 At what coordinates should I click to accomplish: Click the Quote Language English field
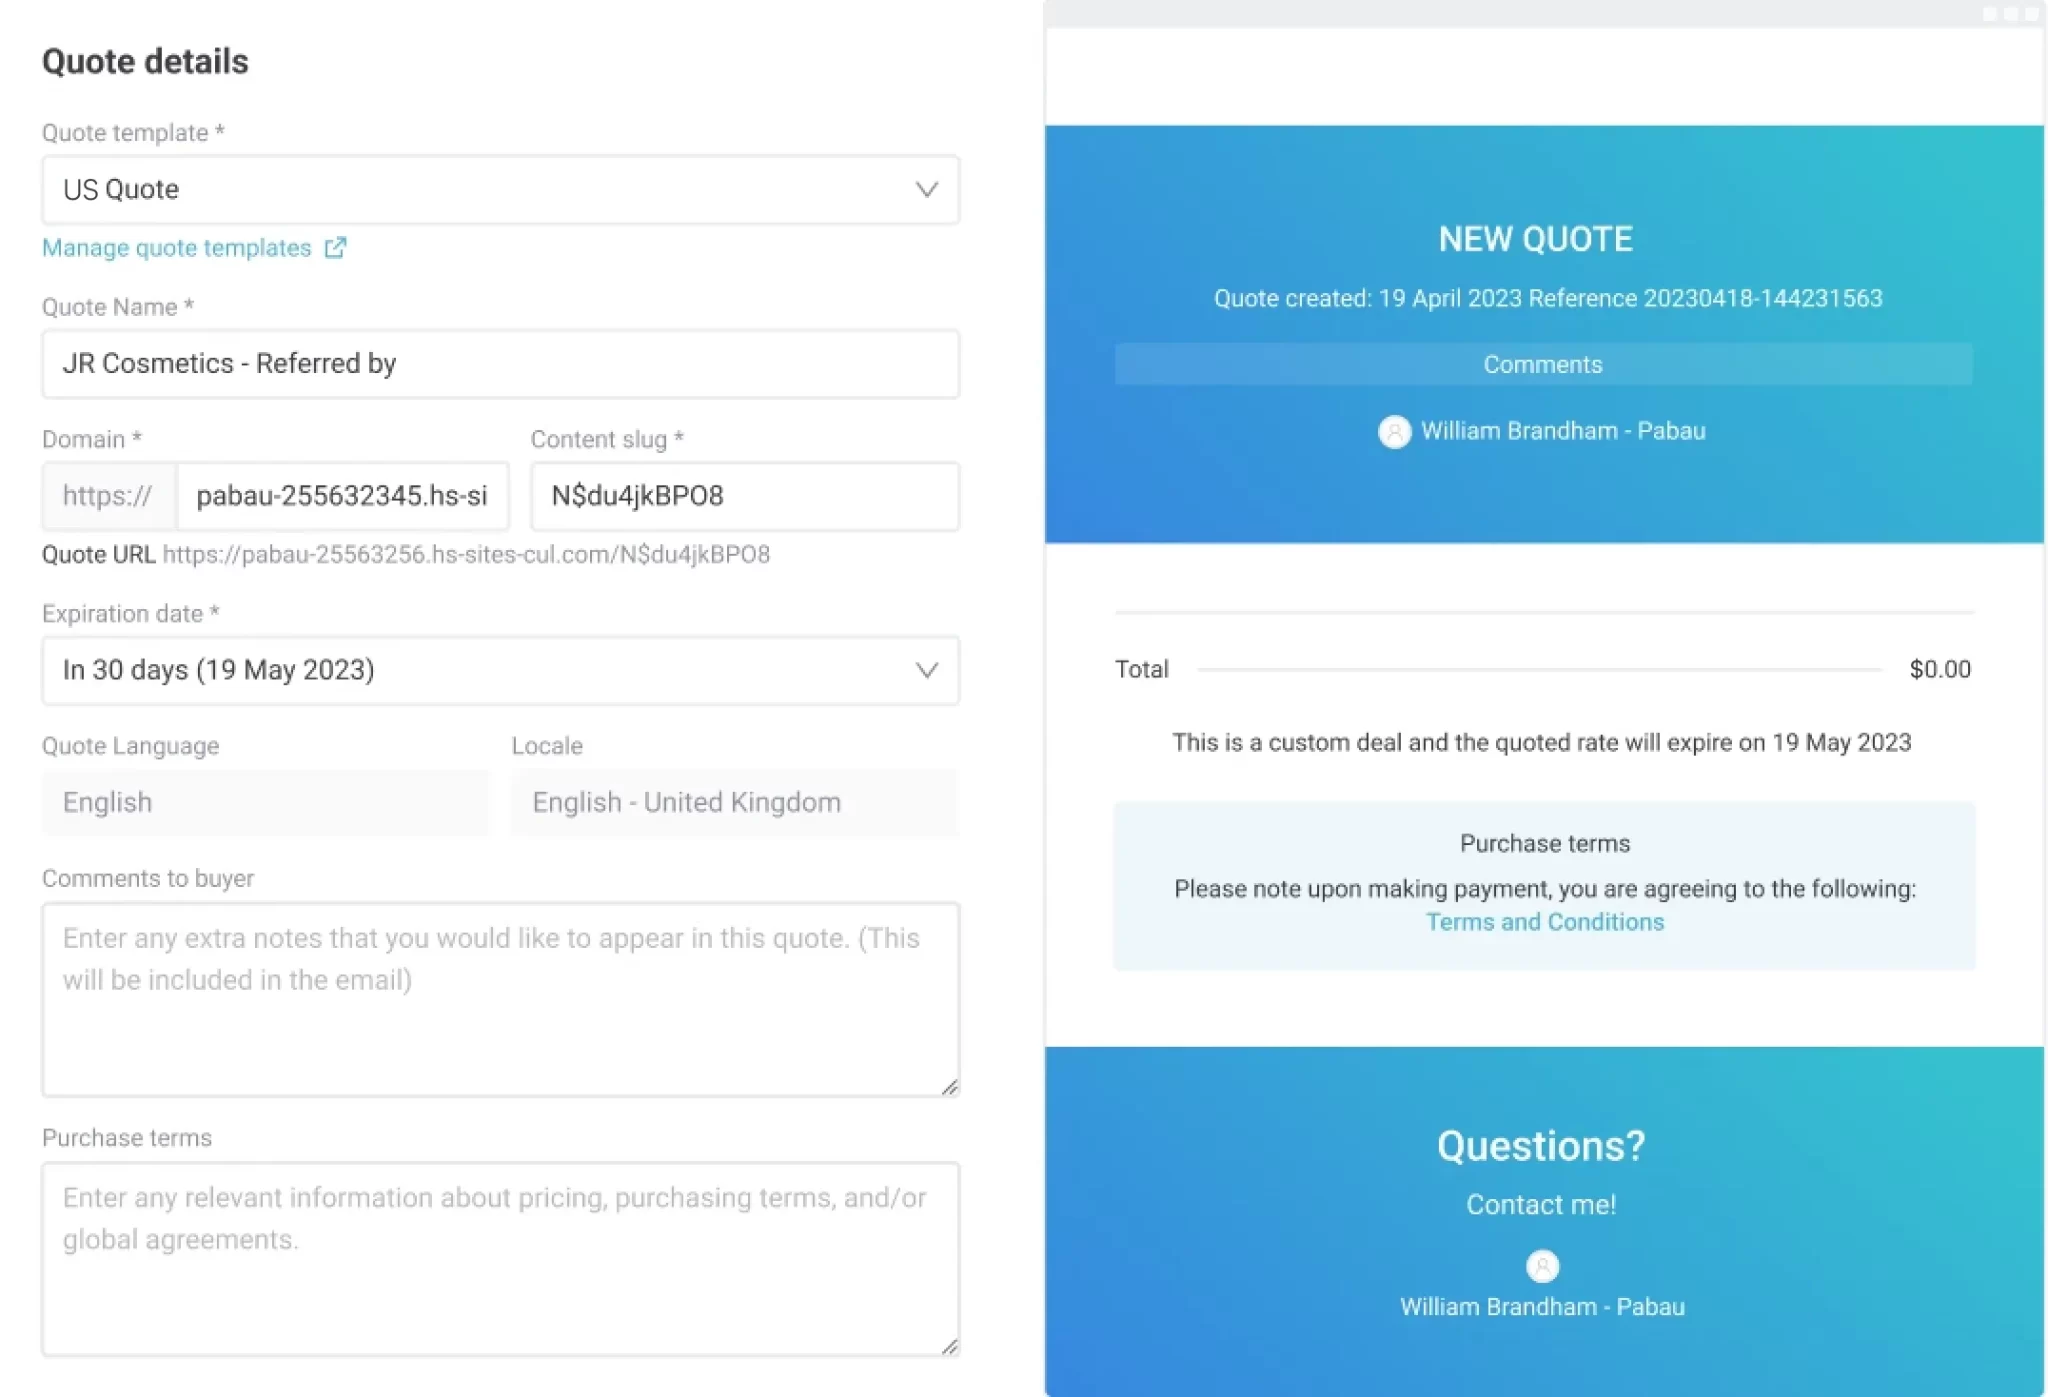[x=265, y=802]
